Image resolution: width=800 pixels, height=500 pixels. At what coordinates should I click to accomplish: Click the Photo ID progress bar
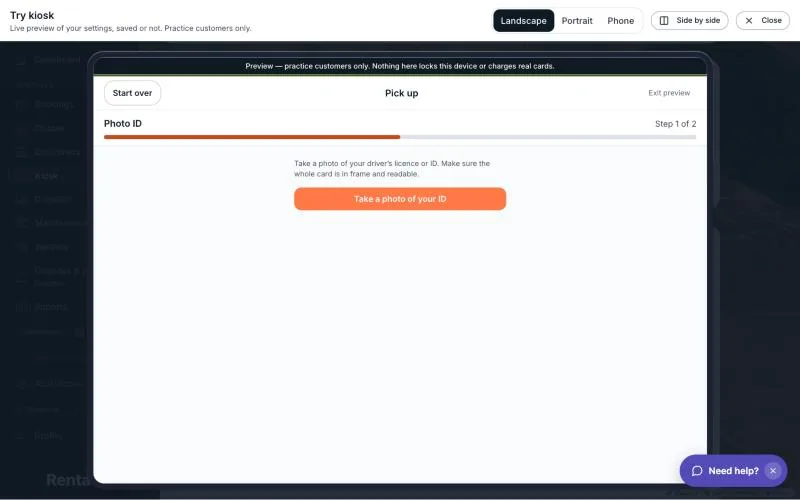400,137
